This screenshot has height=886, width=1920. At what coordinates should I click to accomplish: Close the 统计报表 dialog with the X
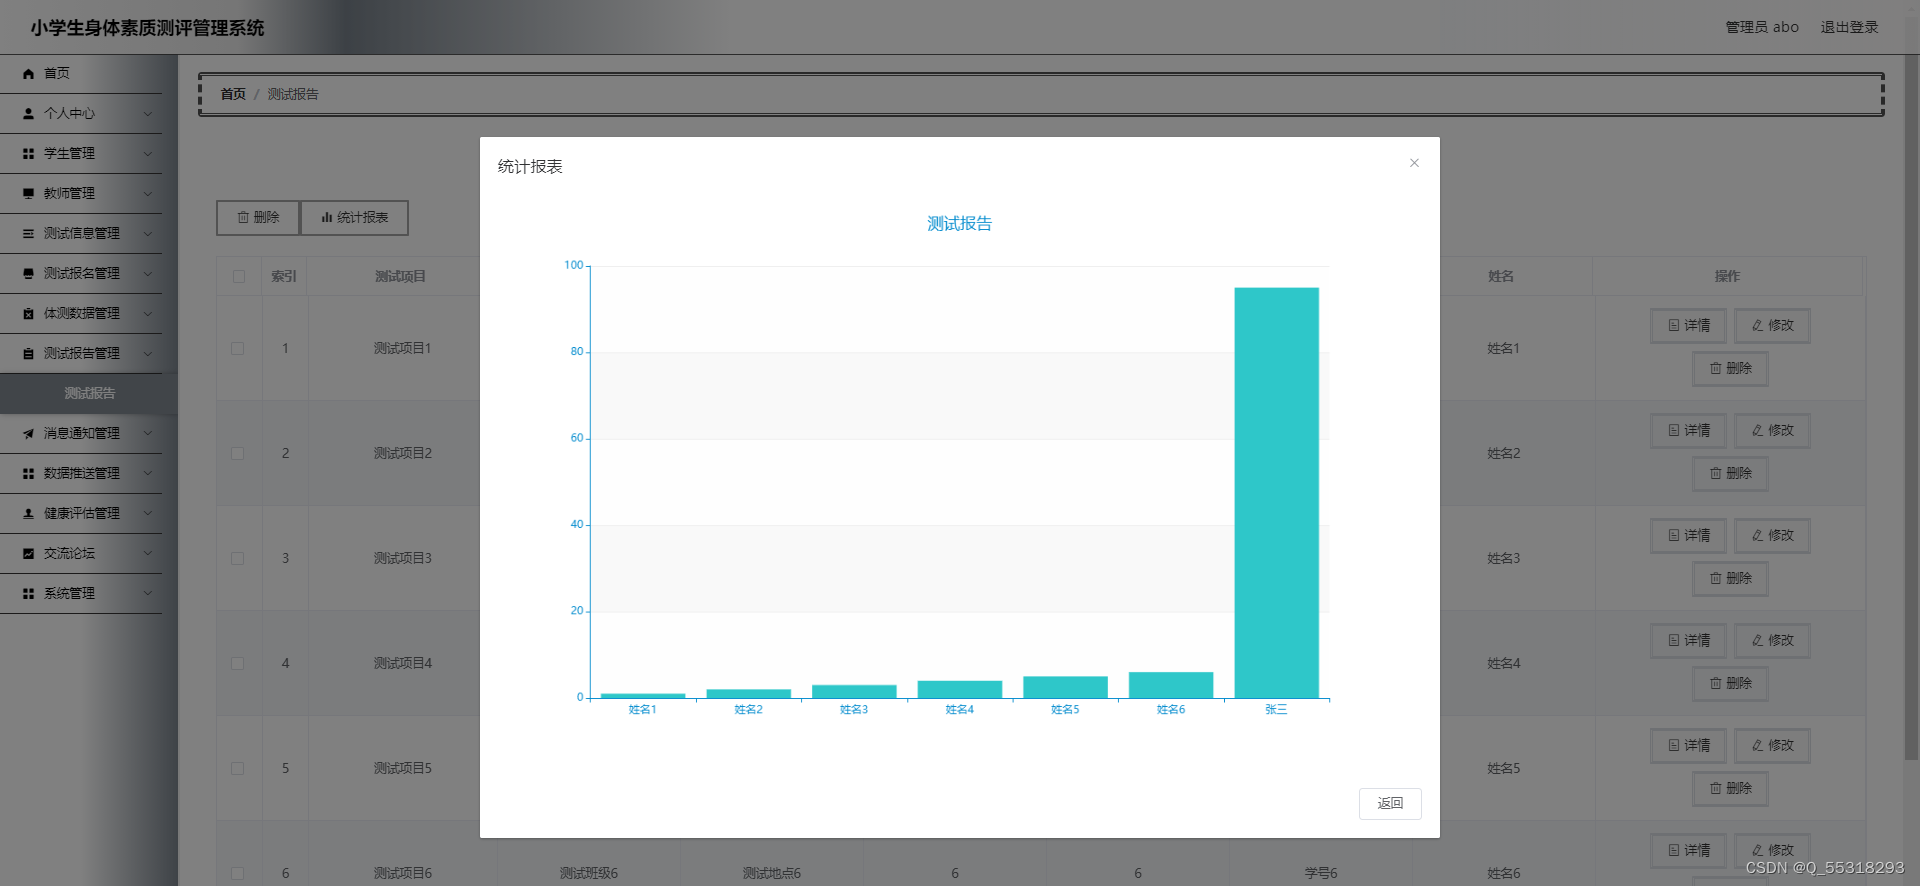click(x=1414, y=163)
